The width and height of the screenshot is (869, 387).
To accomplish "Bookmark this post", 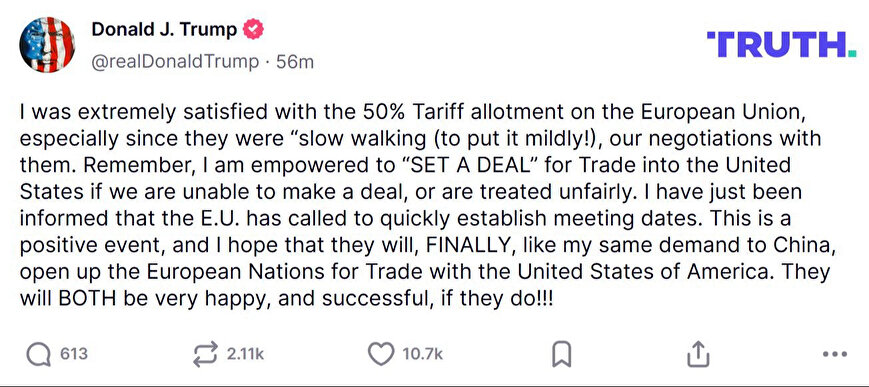I will [x=561, y=354].
